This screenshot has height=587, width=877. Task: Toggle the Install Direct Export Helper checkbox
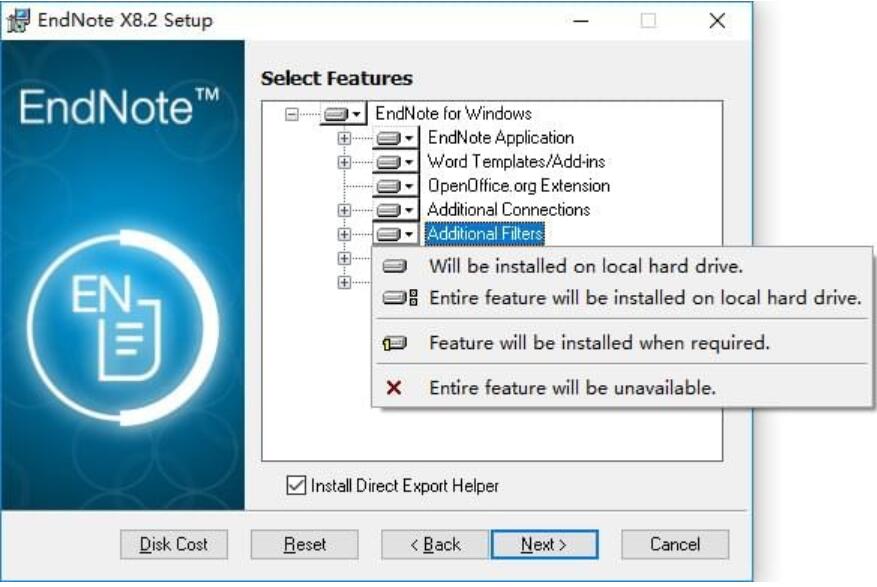295,486
